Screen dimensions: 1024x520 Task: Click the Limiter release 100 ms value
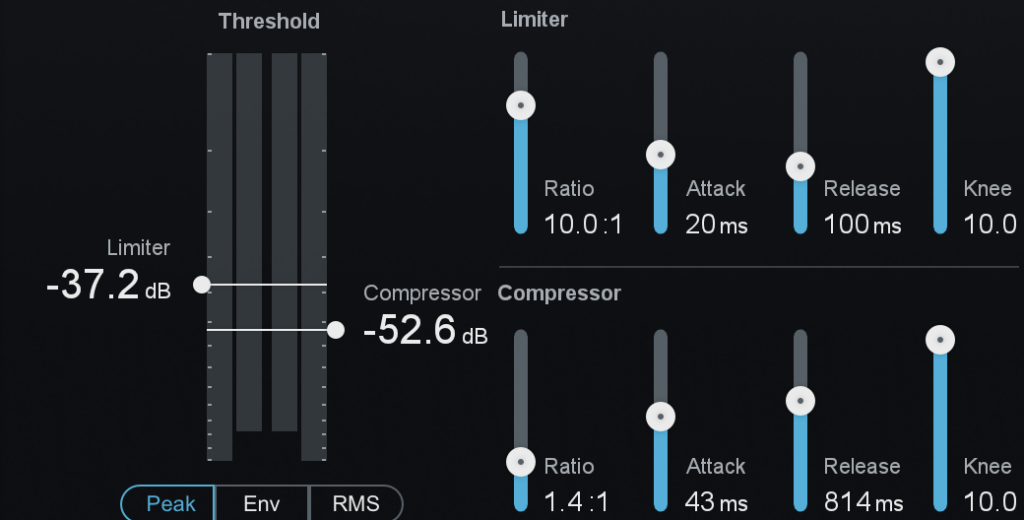[x=862, y=224]
